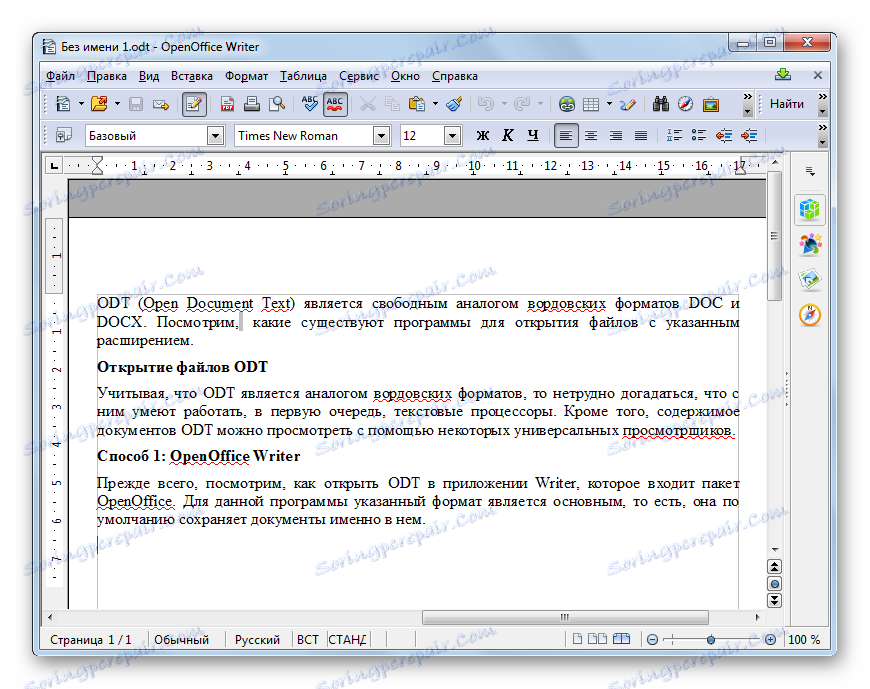Open Table size dropdown arrow
Image resolution: width=870 pixels, height=689 pixels.
(x=609, y=104)
